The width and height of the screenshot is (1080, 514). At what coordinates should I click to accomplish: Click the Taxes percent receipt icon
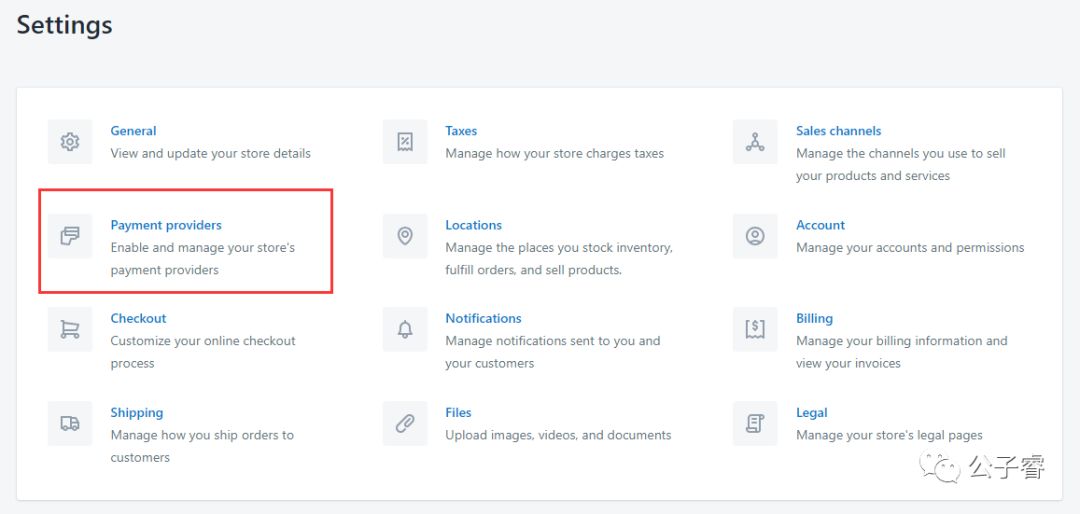(405, 142)
